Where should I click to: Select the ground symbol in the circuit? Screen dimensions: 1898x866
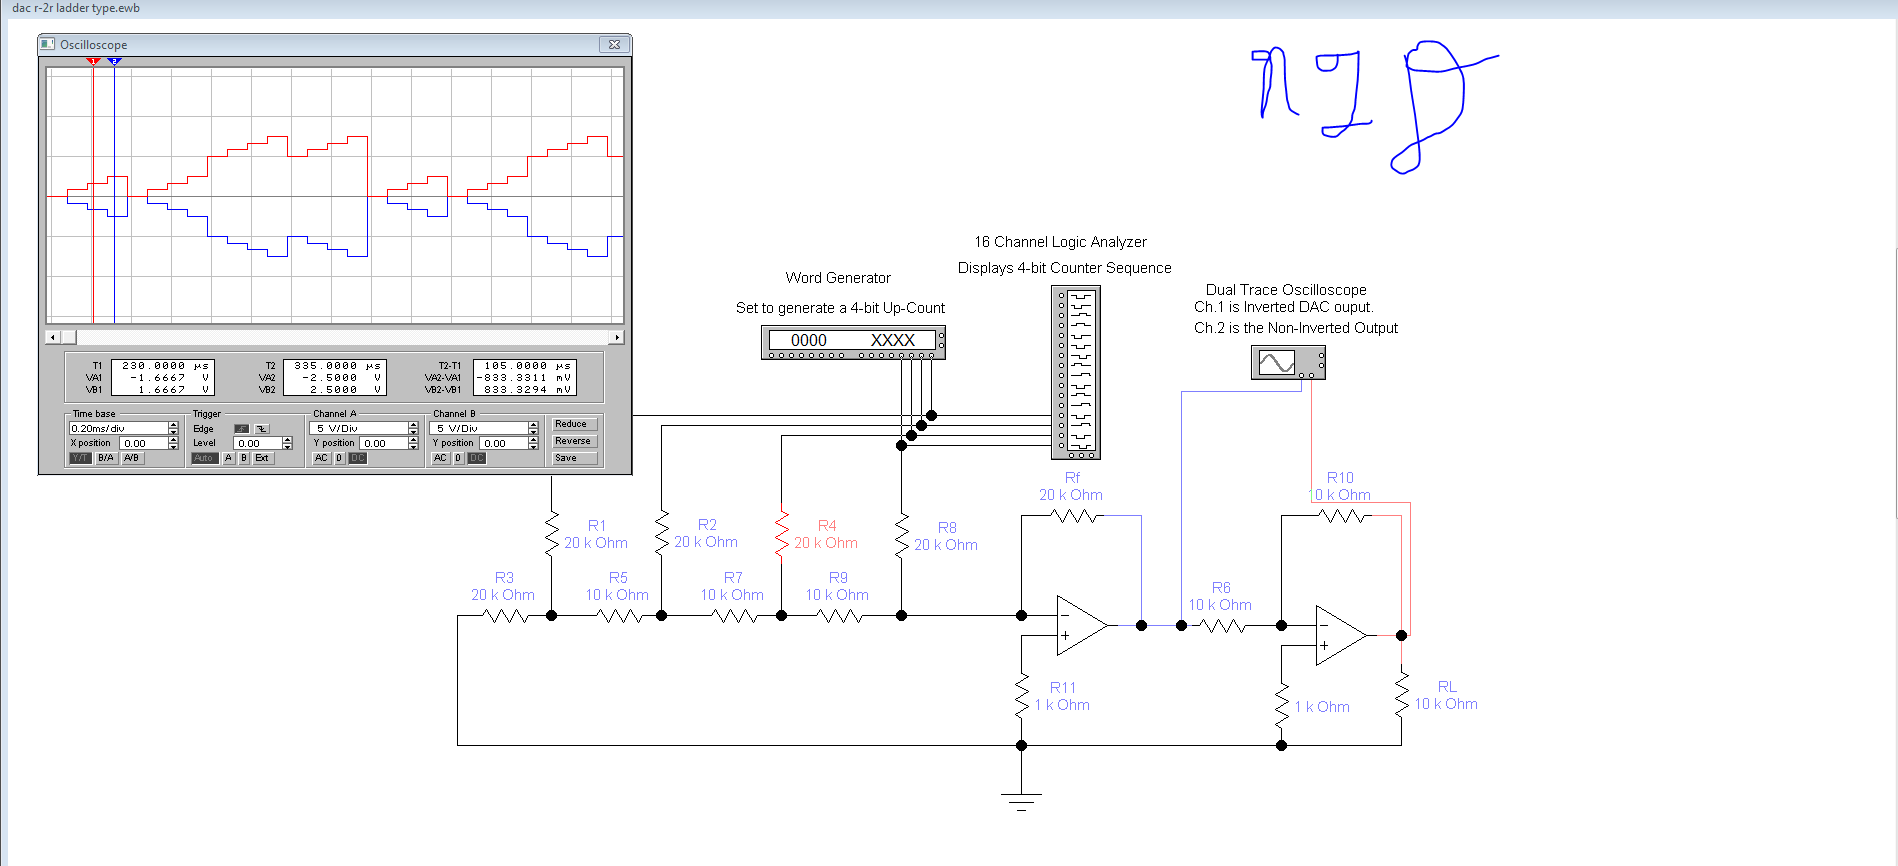pyautogui.click(x=1021, y=800)
